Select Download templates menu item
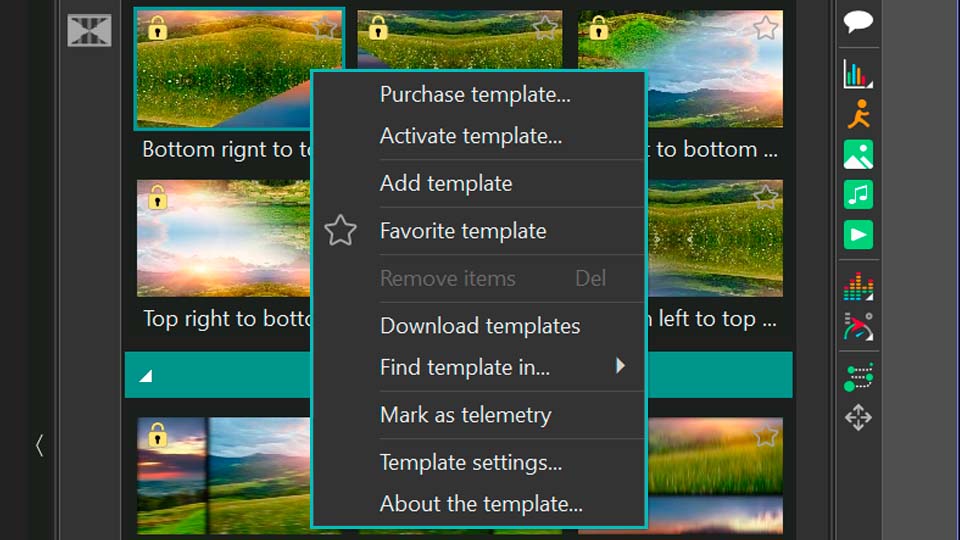The image size is (960, 540). pos(480,326)
